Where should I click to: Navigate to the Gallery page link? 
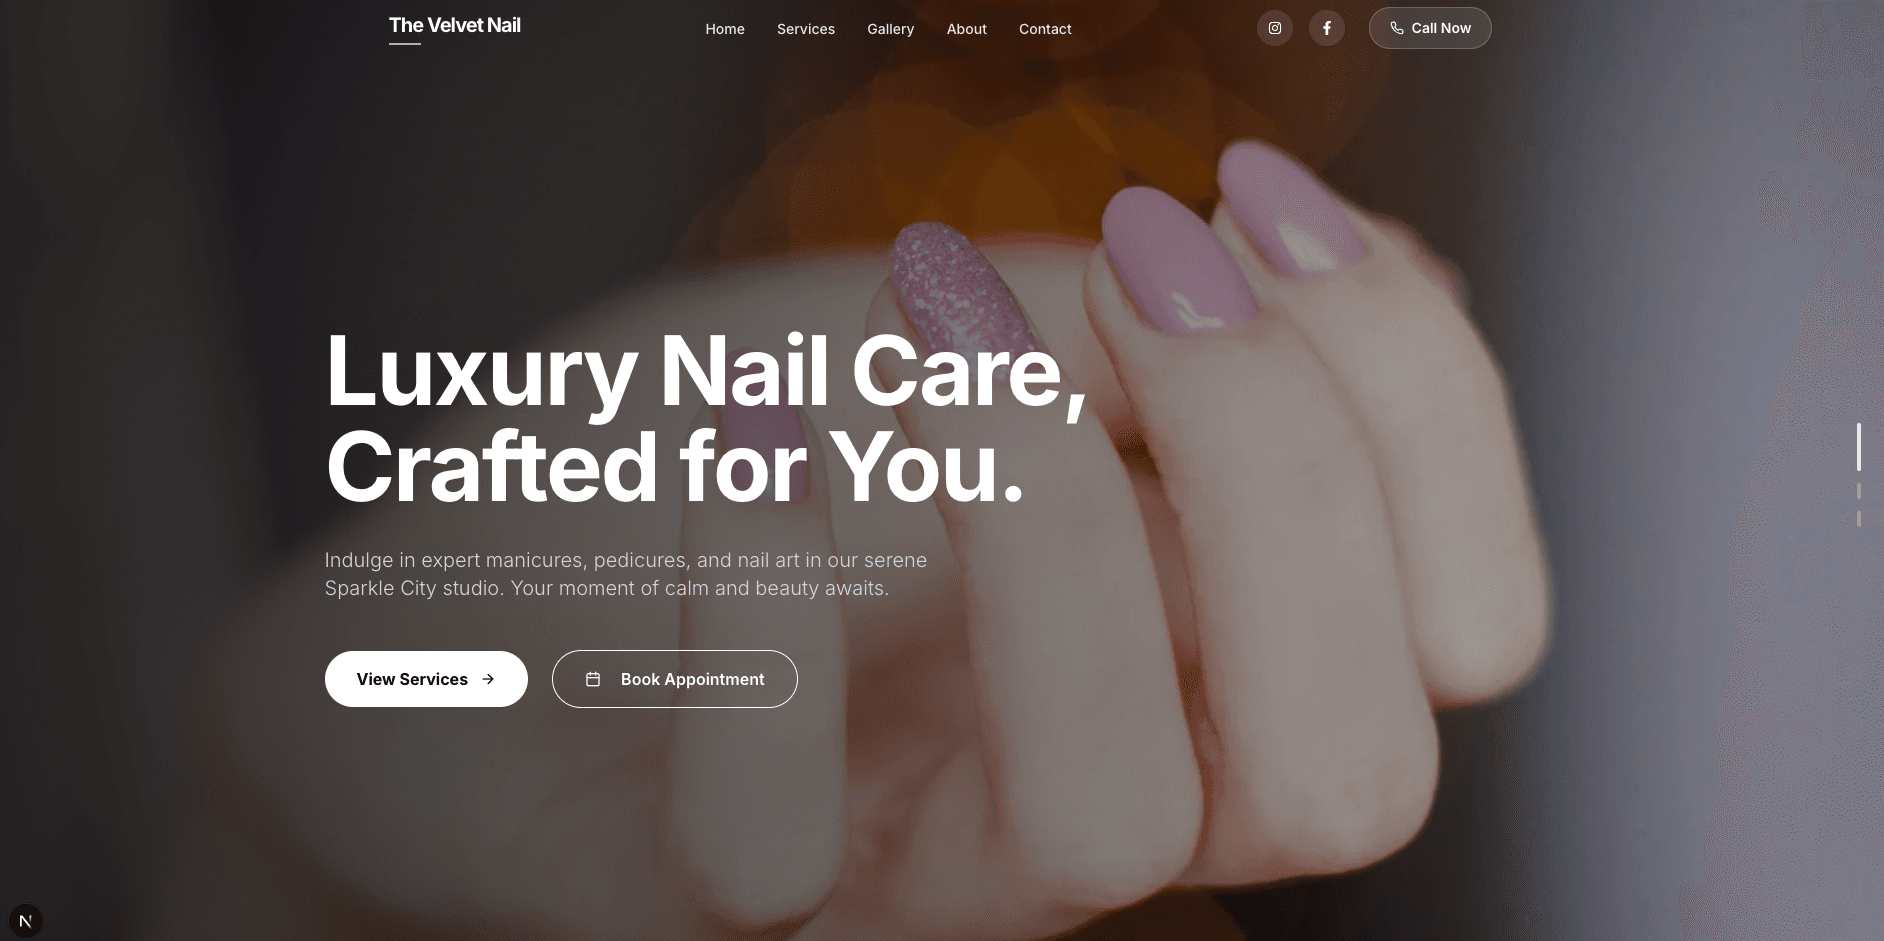click(x=891, y=29)
